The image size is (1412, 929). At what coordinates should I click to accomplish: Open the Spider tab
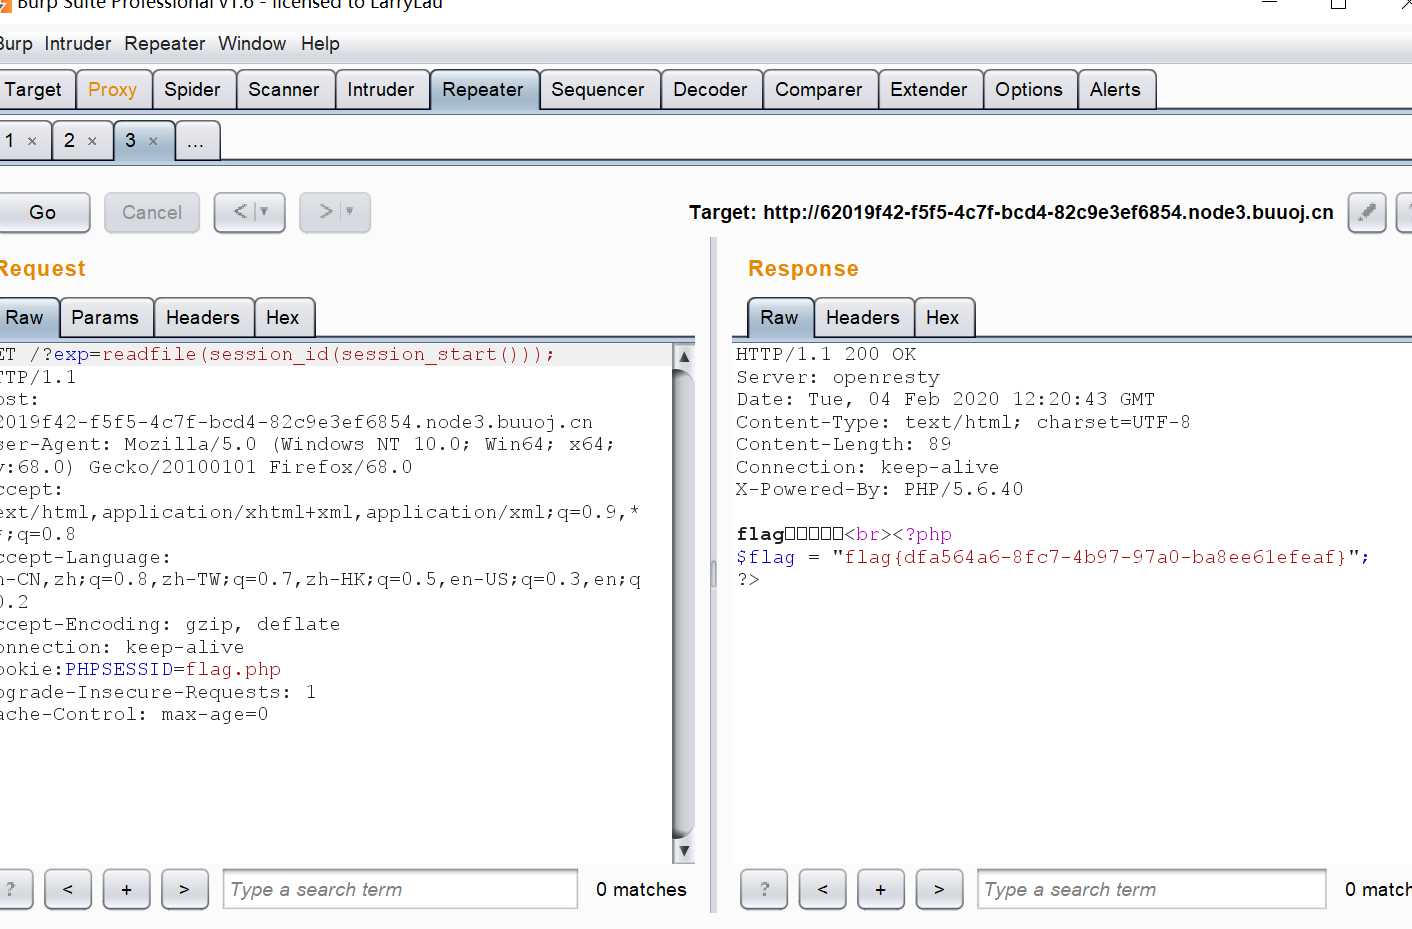[x=192, y=89]
